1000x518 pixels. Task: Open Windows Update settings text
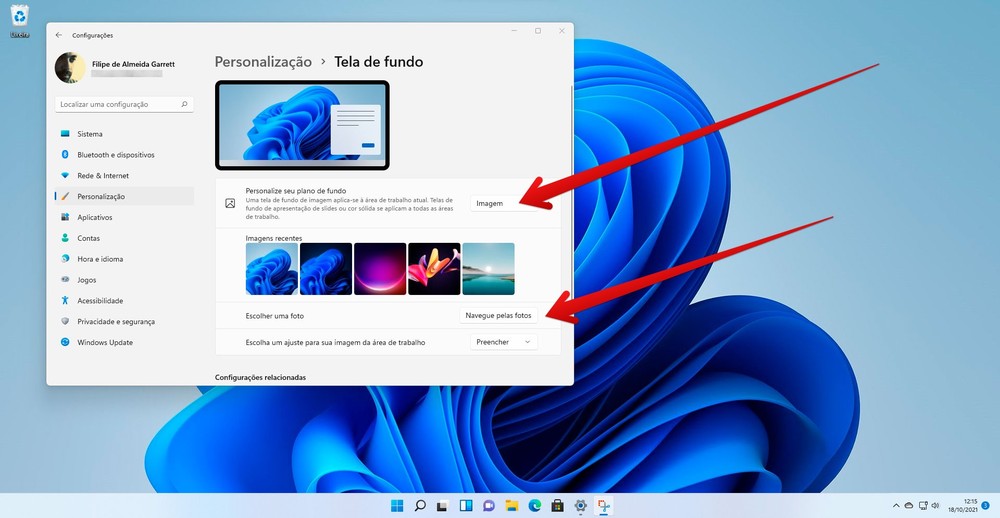coord(105,343)
